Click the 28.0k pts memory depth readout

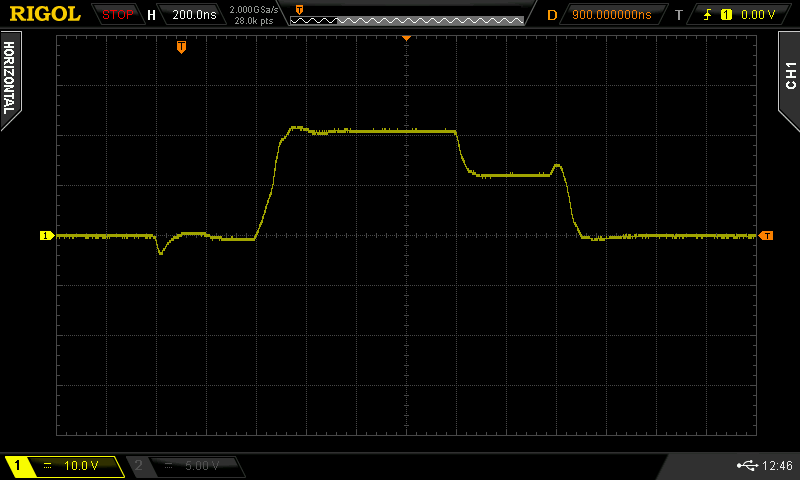[254, 21]
